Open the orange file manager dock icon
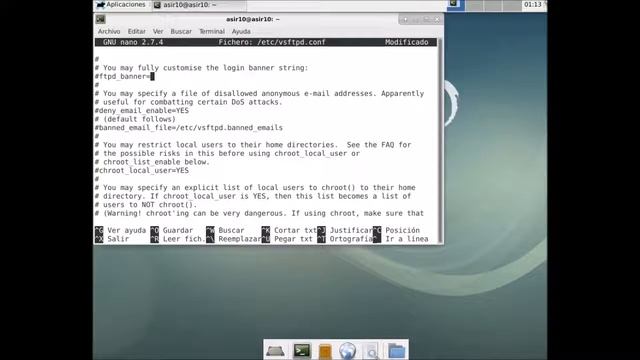Image resolution: width=640 pixels, height=360 pixels. pos(325,351)
